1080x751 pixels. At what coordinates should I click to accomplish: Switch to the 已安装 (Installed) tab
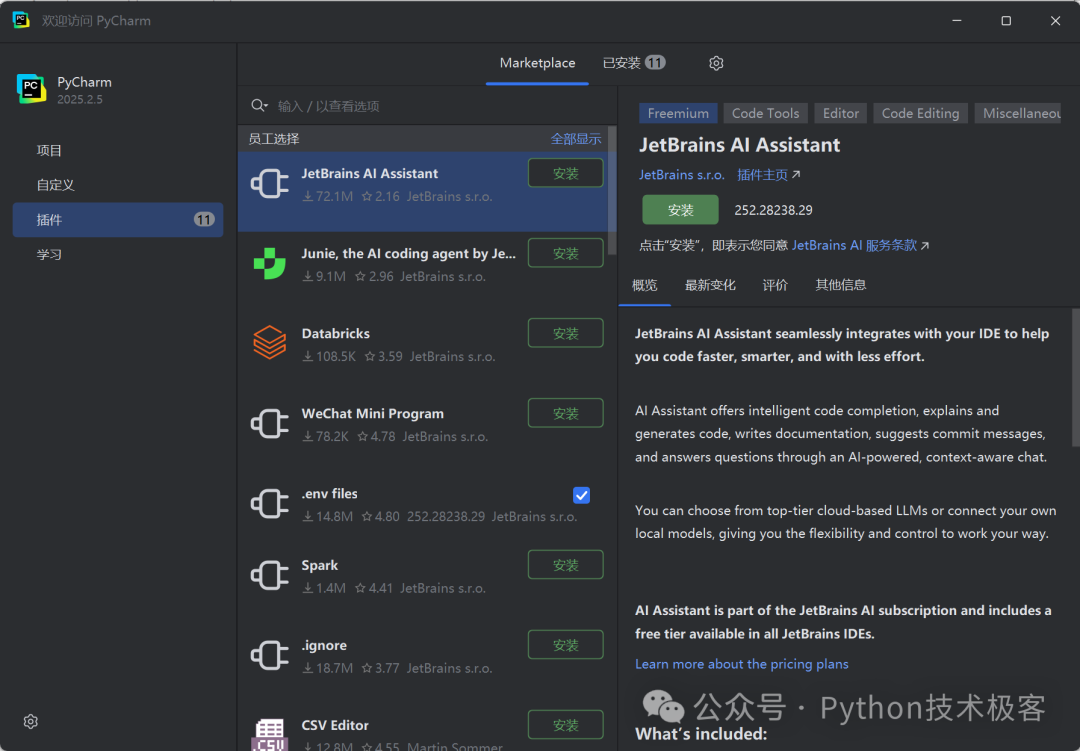coord(634,63)
